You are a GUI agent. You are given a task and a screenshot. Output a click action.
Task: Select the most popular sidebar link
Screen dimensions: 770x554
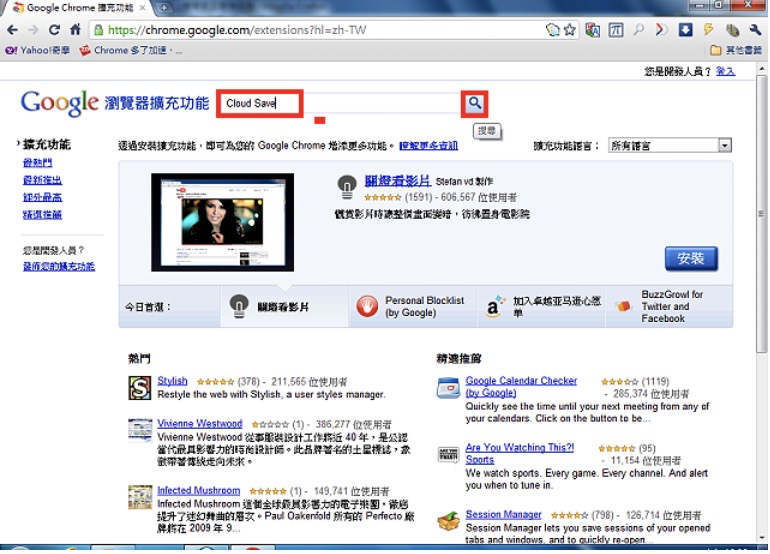tap(37, 162)
